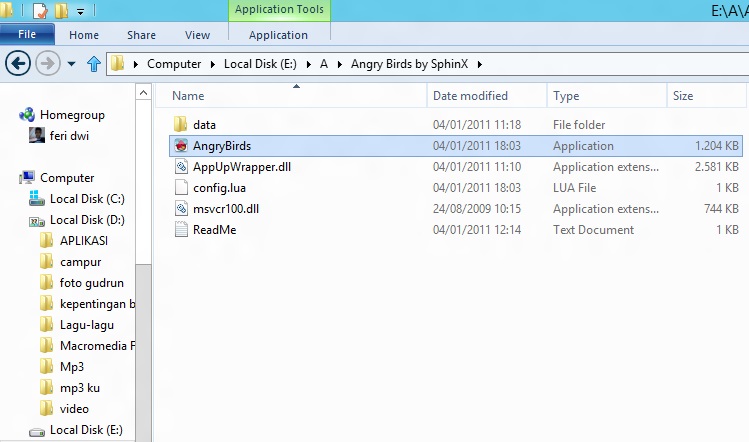Click the A folder breadcrumb
The image size is (749, 442).
pyautogui.click(x=324, y=64)
